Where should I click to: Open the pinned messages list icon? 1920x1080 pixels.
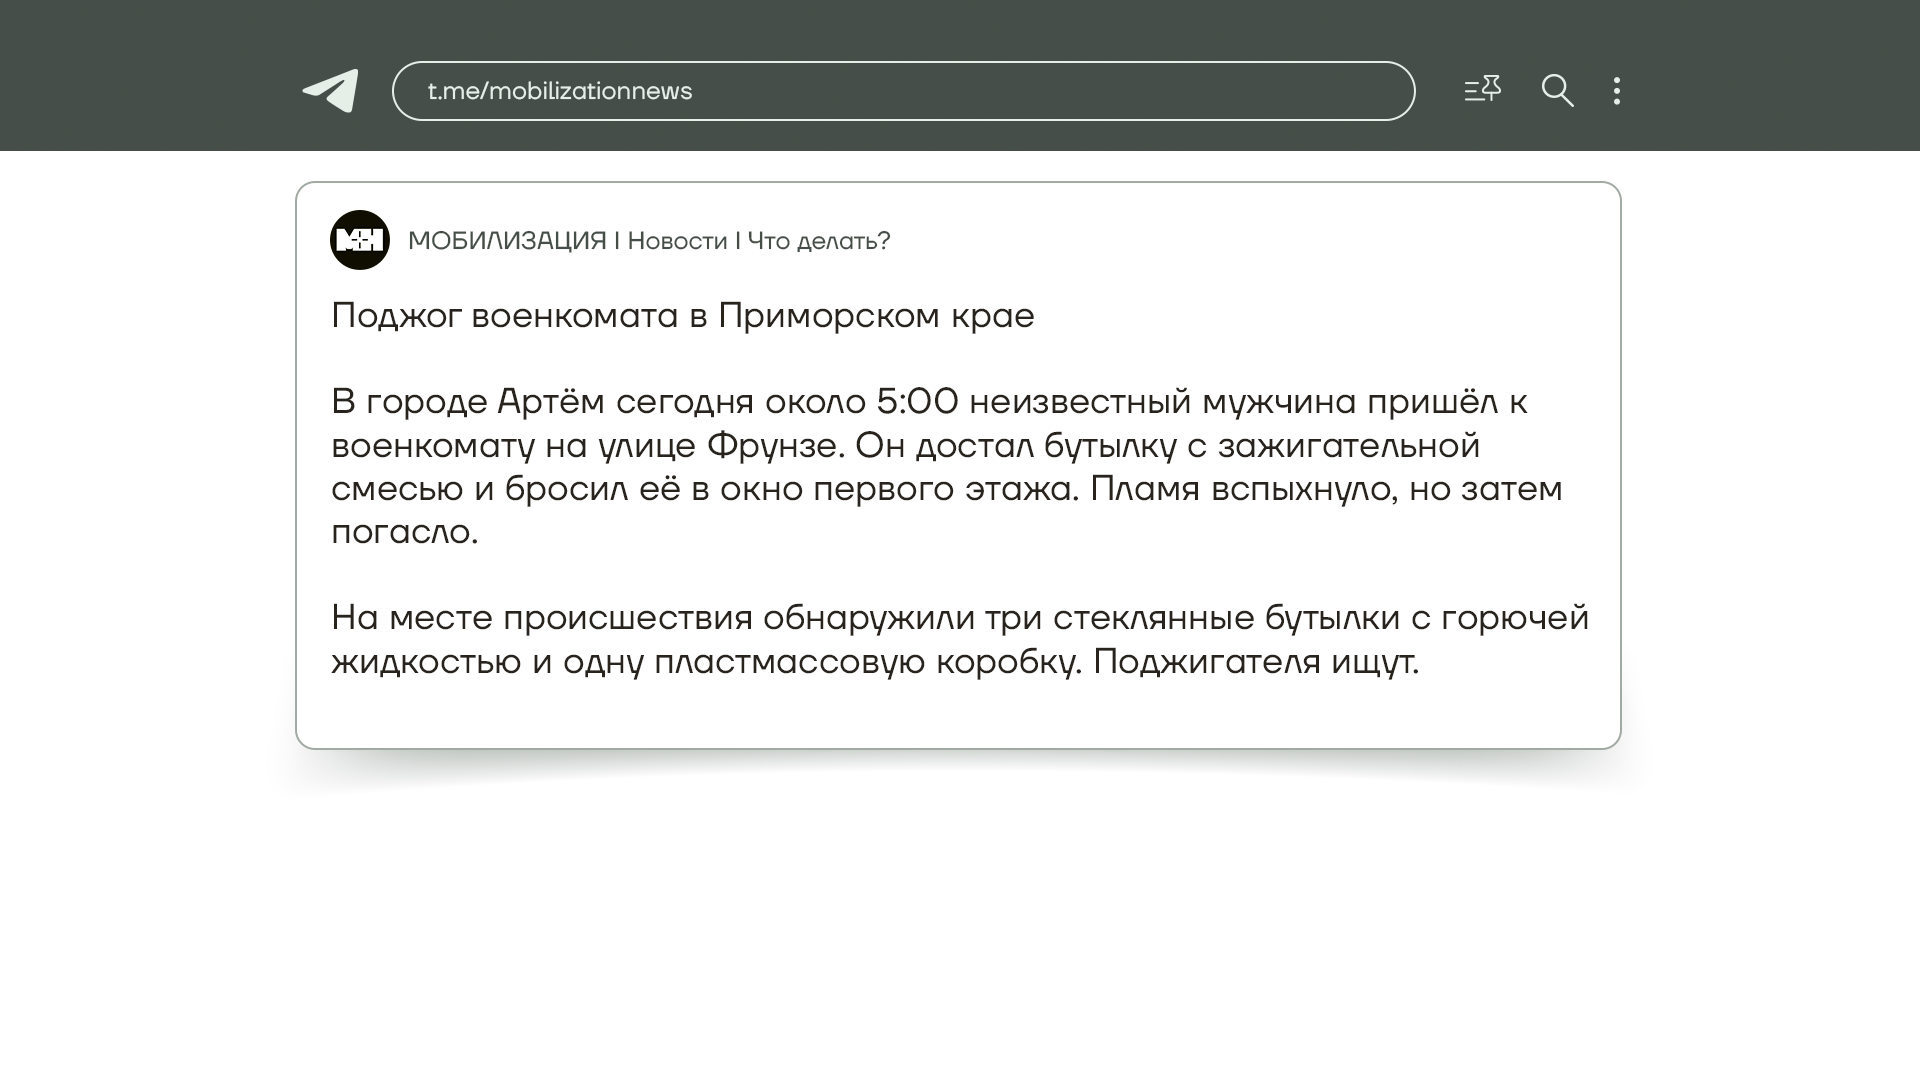pyautogui.click(x=1482, y=90)
